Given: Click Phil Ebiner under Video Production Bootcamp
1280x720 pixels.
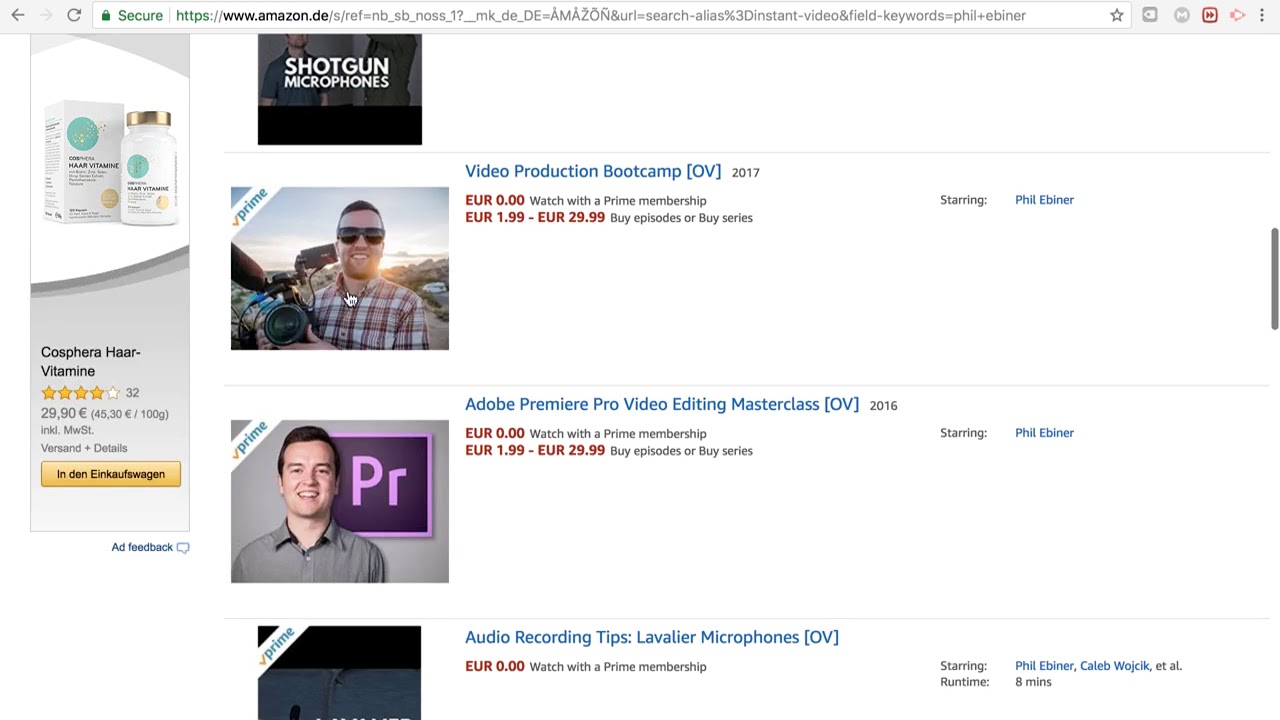Looking at the screenshot, I should (1044, 200).
